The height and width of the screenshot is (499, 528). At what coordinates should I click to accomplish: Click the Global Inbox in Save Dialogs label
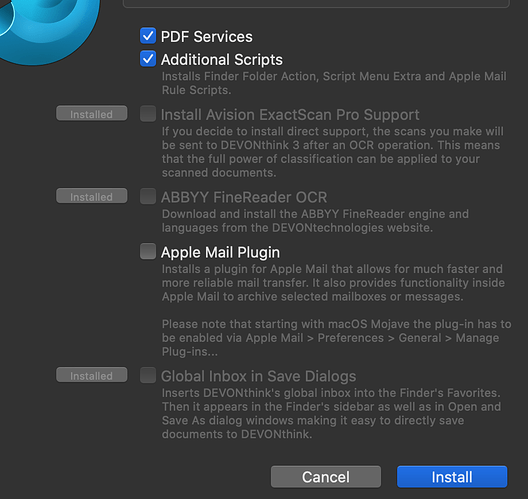pos(259,376)
